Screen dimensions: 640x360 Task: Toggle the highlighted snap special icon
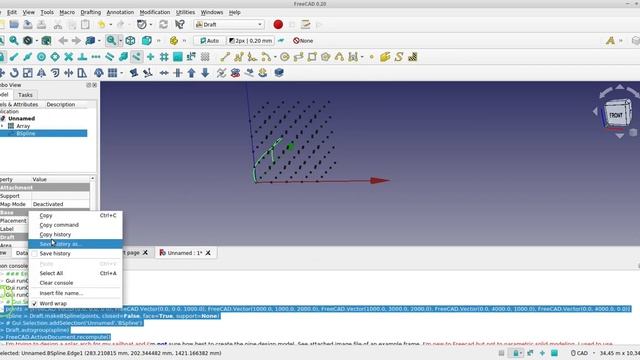coord(137,57)
